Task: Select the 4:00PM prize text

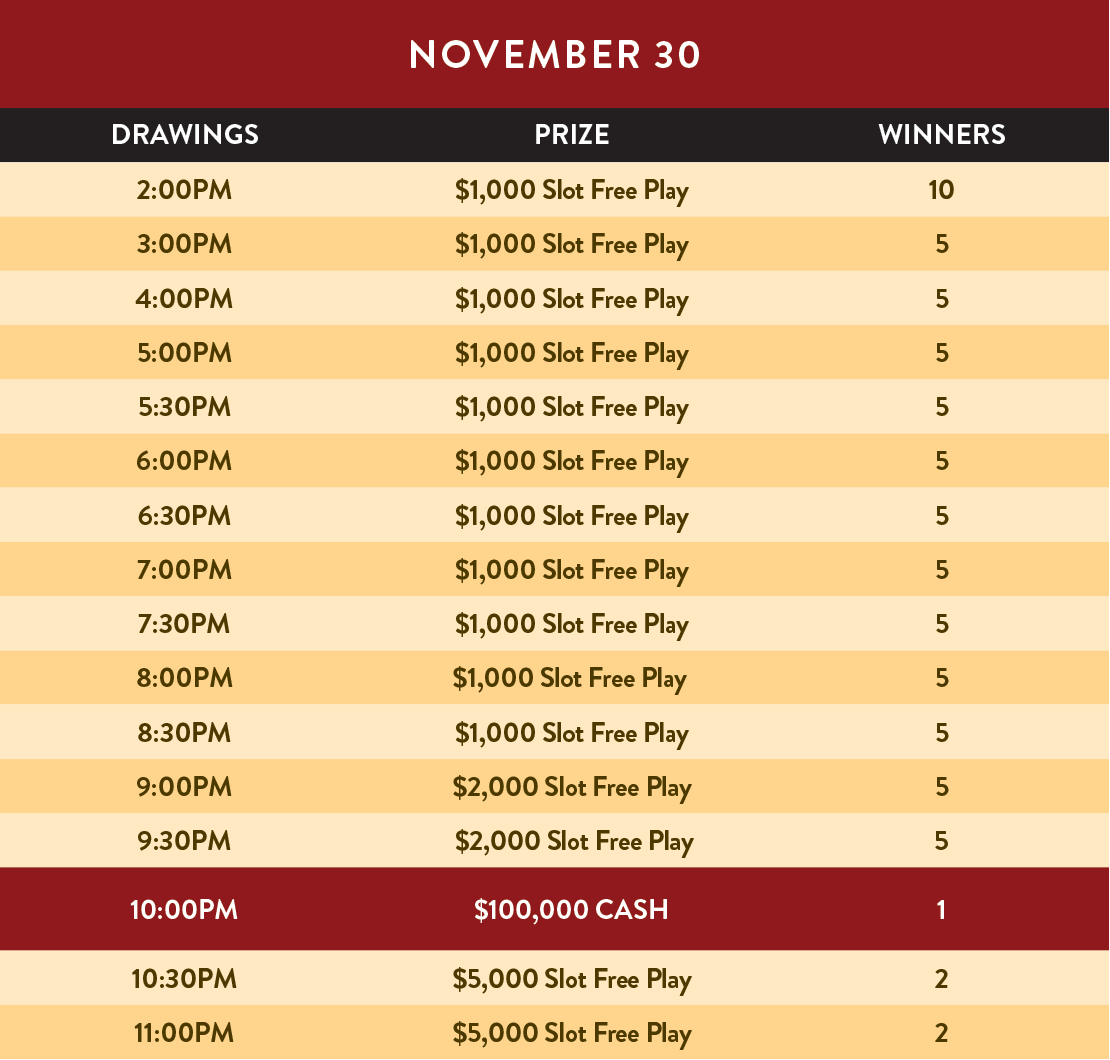Action: click(x=571, y=299)
